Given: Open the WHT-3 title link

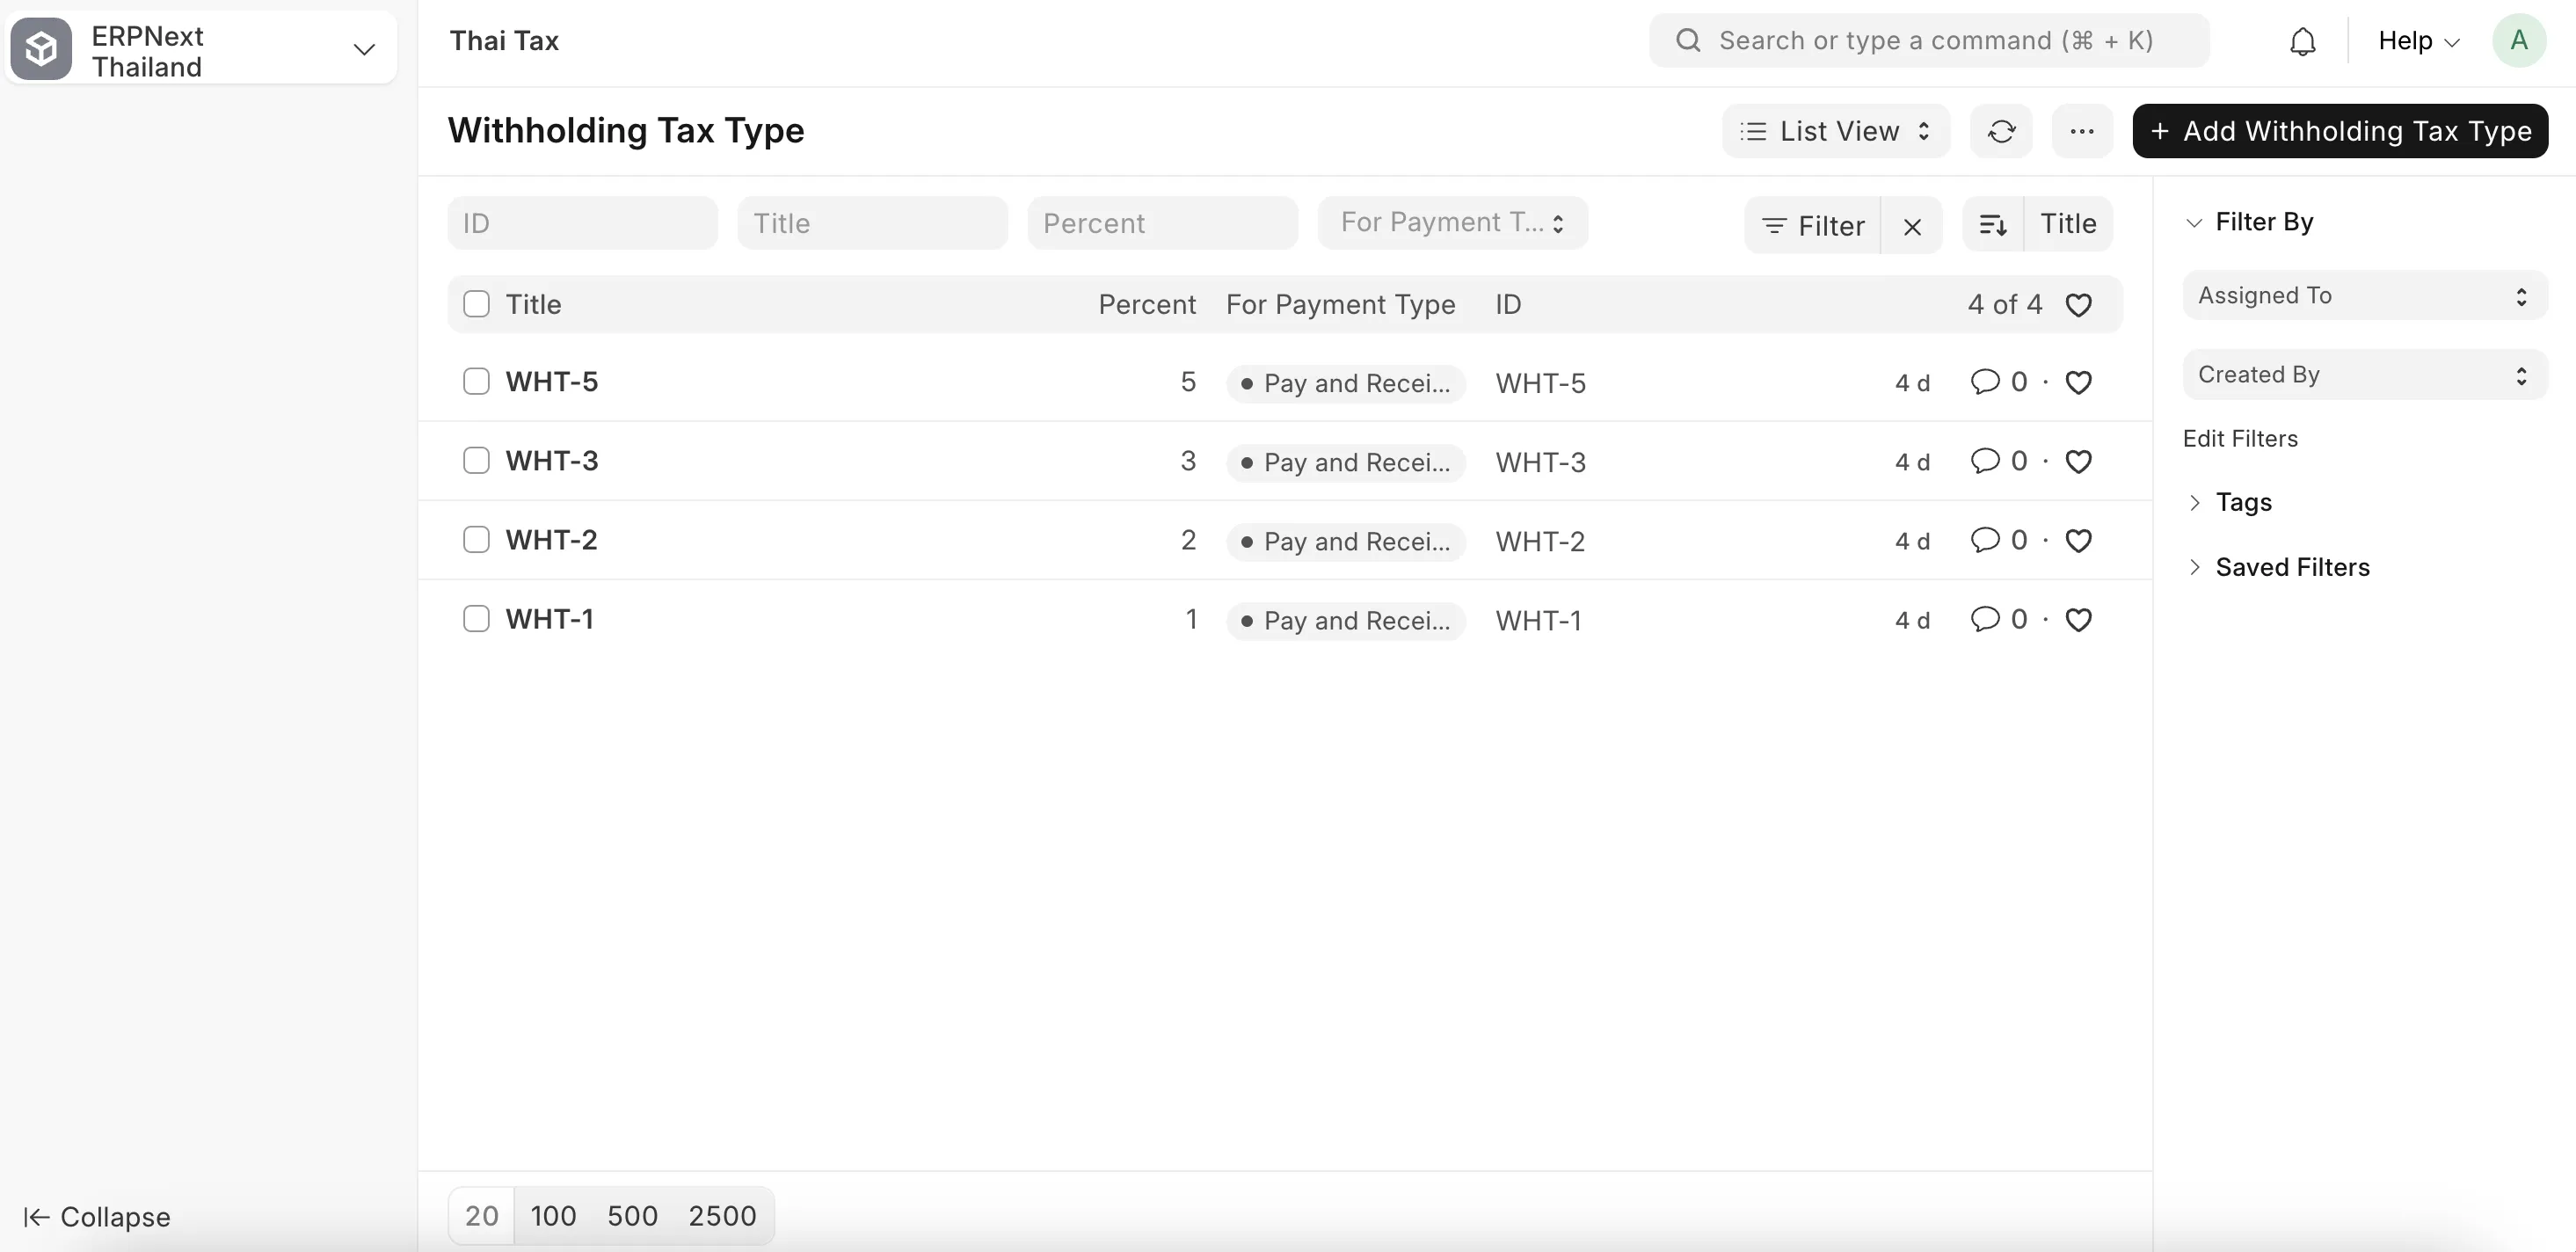Looking at the screenshot, I should click(x=552, y=461).
